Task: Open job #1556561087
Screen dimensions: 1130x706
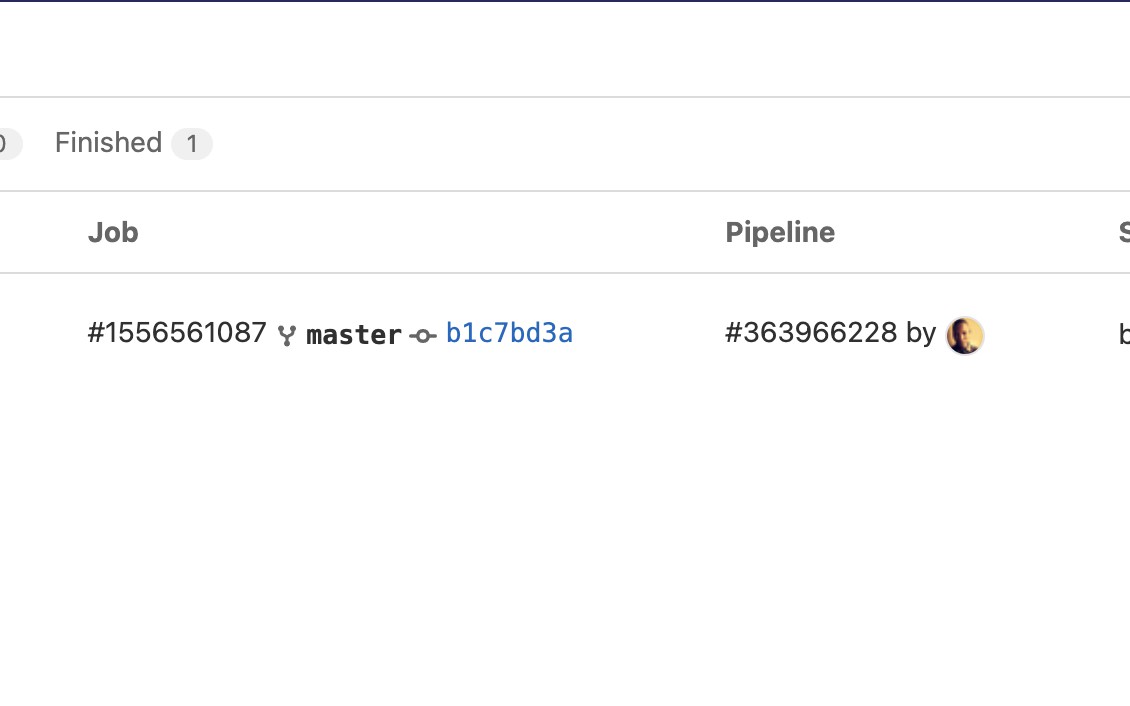Action: (x=177, y=333)
